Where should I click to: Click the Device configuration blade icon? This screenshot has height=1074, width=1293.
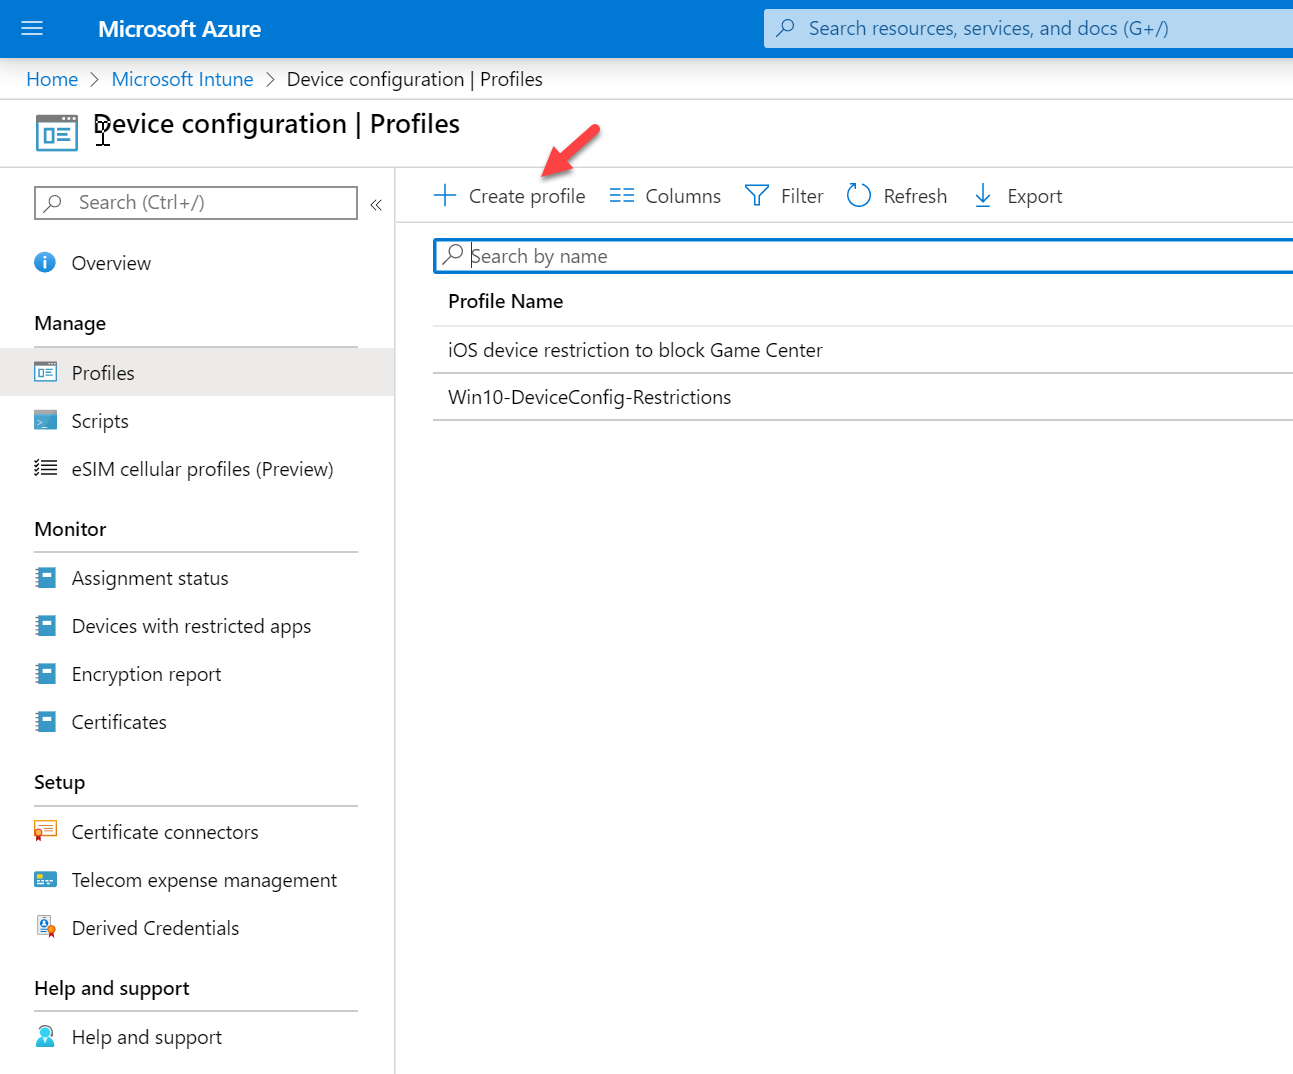click(x=57, y=132)
